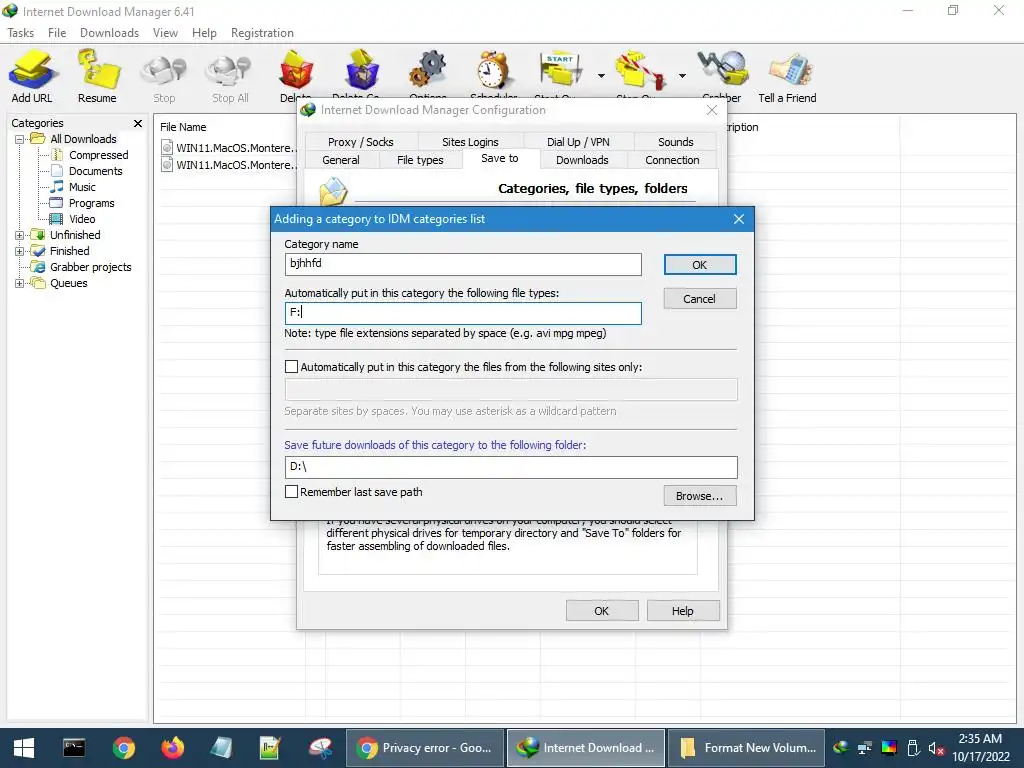This screenshot has height=768, width=1024.
Task: Select the Video category
Action: point(74,219)
